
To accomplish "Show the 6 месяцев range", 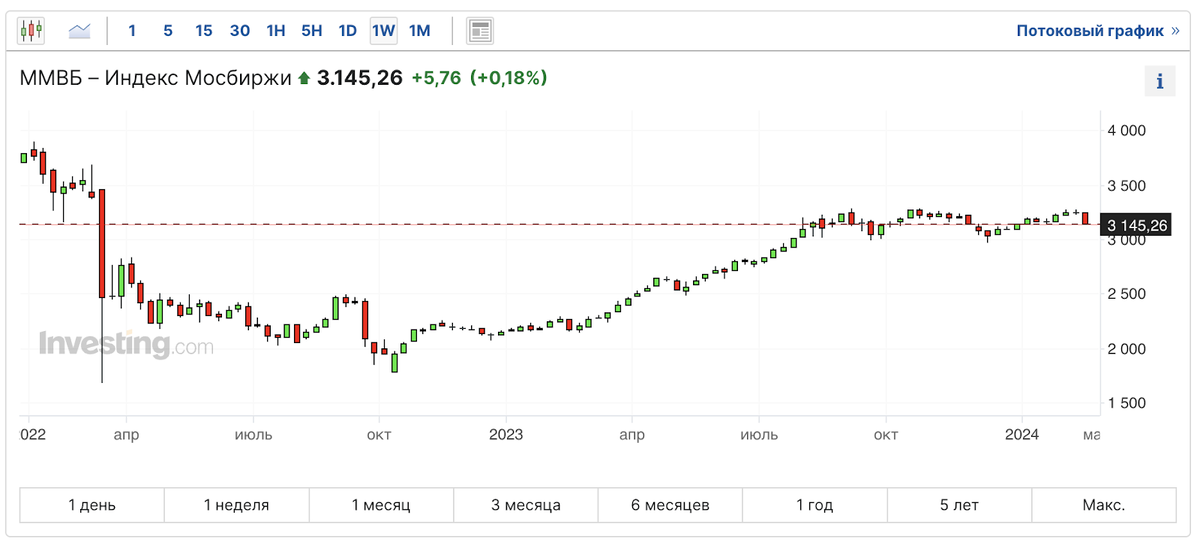I will [670, 505].
